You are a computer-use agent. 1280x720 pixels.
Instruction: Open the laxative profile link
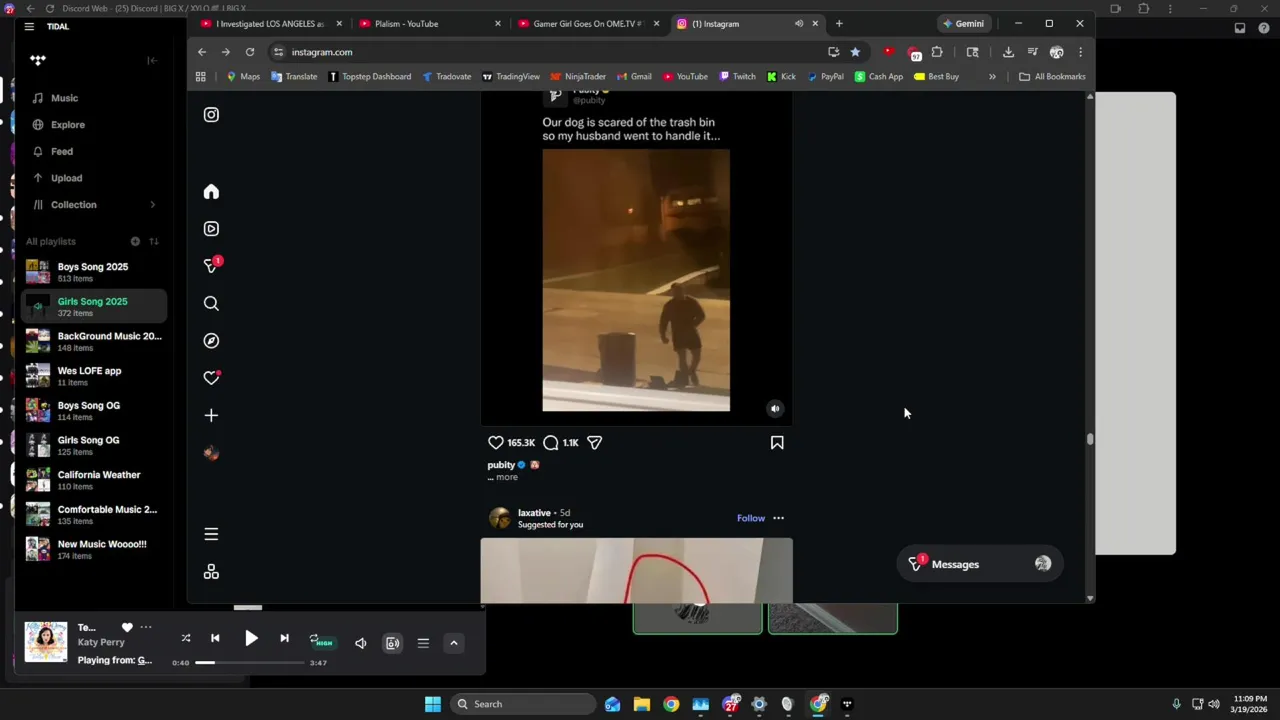coord(534,513)
